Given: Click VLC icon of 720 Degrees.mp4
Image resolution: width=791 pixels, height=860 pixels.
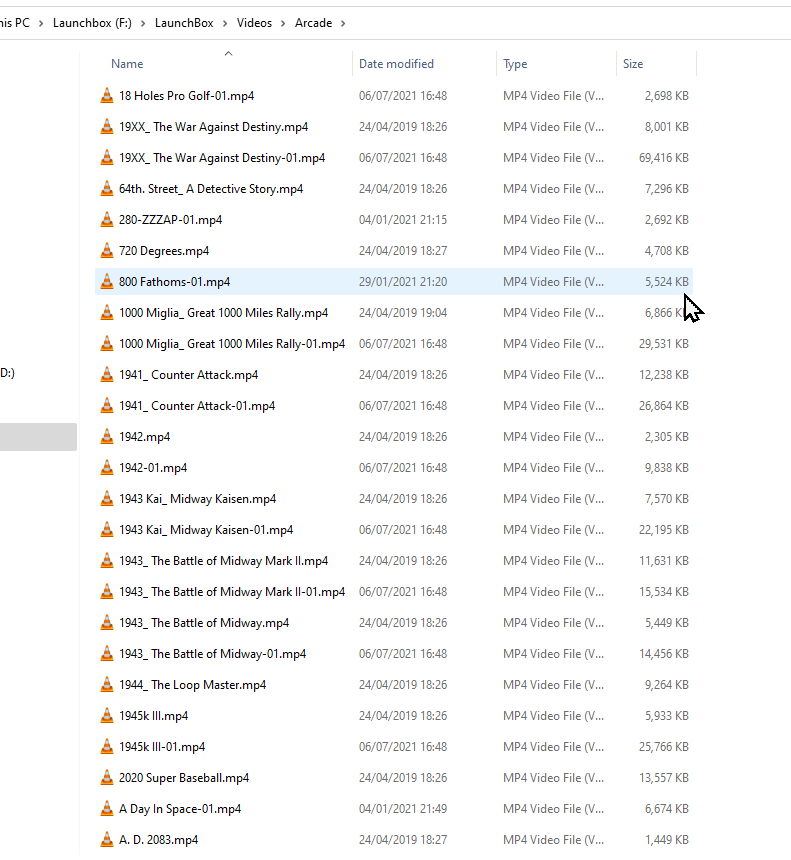Looking at the screenshot, I should coord(107,251).
